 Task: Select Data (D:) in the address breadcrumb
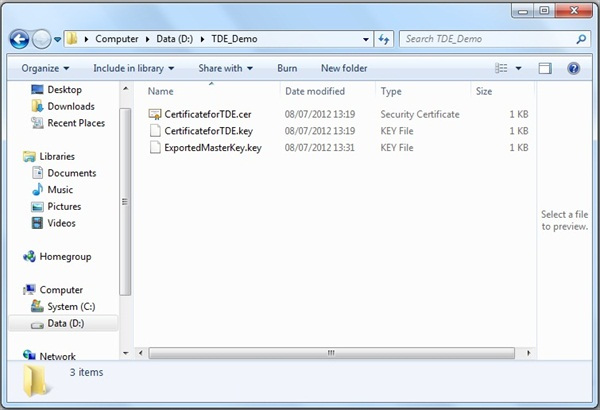click(x=174, y=39)
